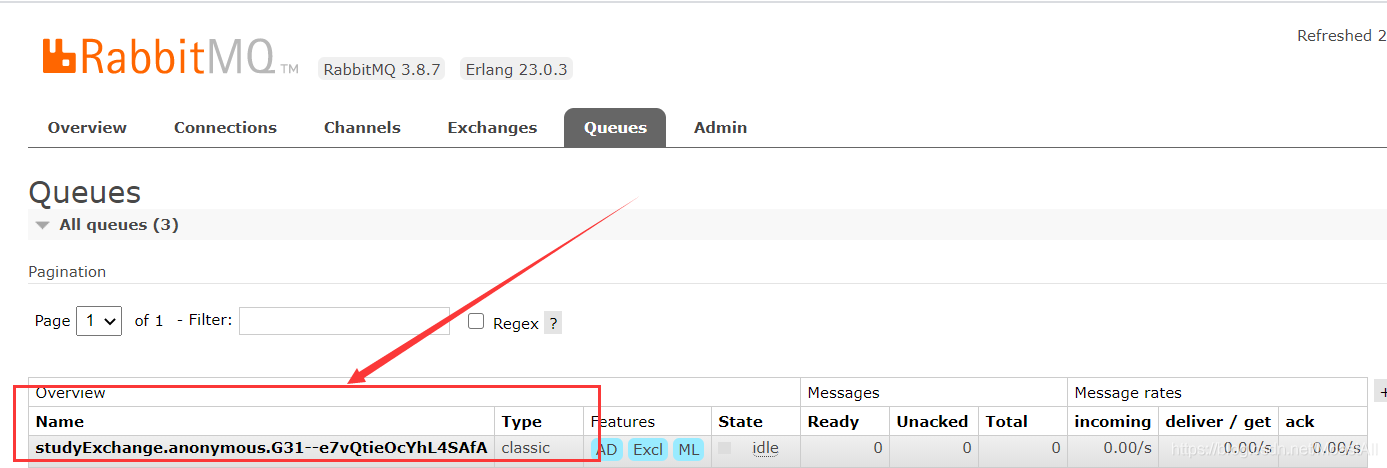
Task: Sort queues by Type column
Action: tap(521, 422)
